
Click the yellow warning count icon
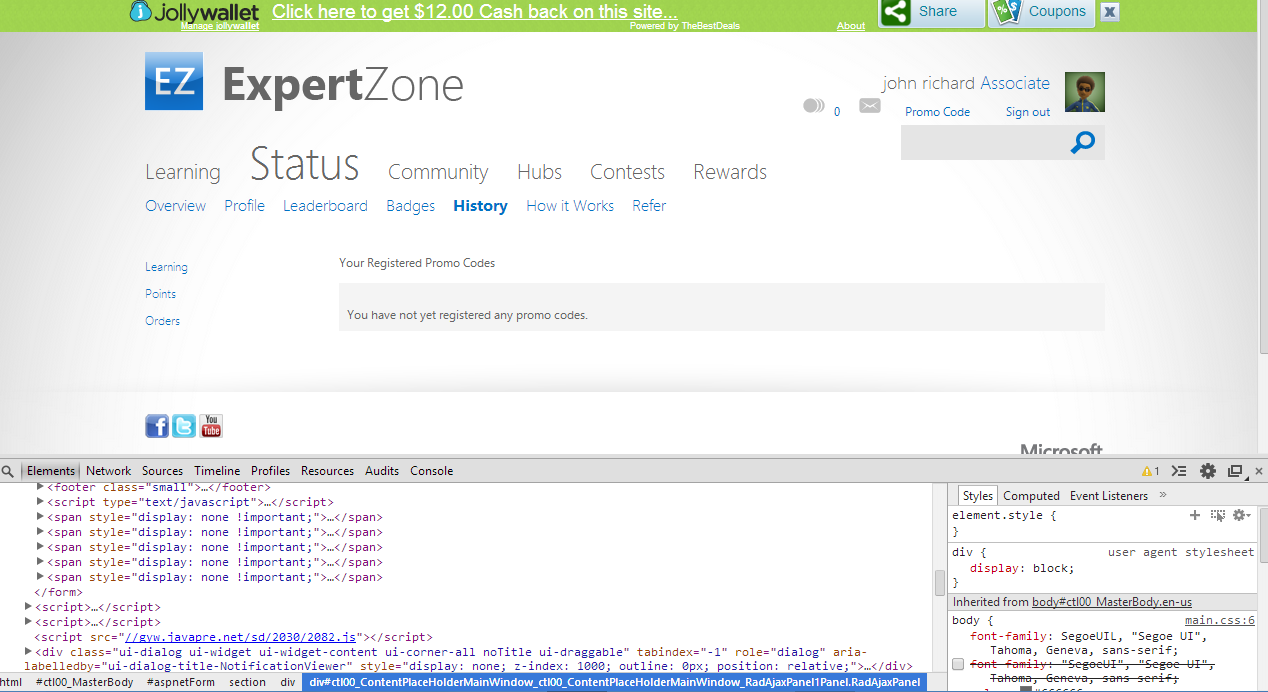click(x=1151, y=471)
